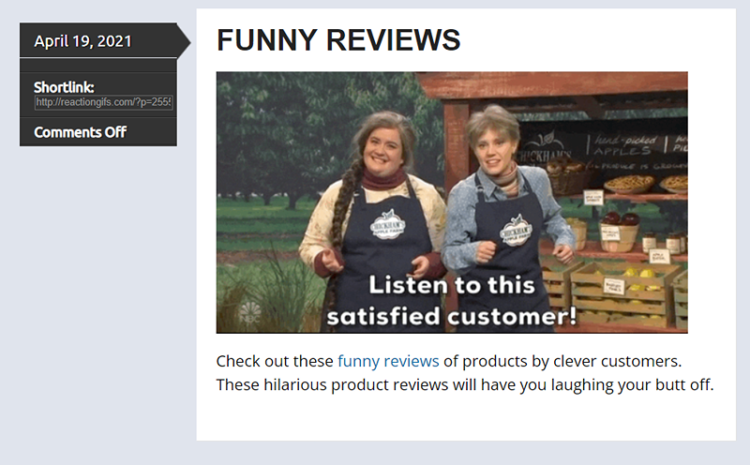
Task: Click the empty dark bar below the date
Action: pos(98,66)
